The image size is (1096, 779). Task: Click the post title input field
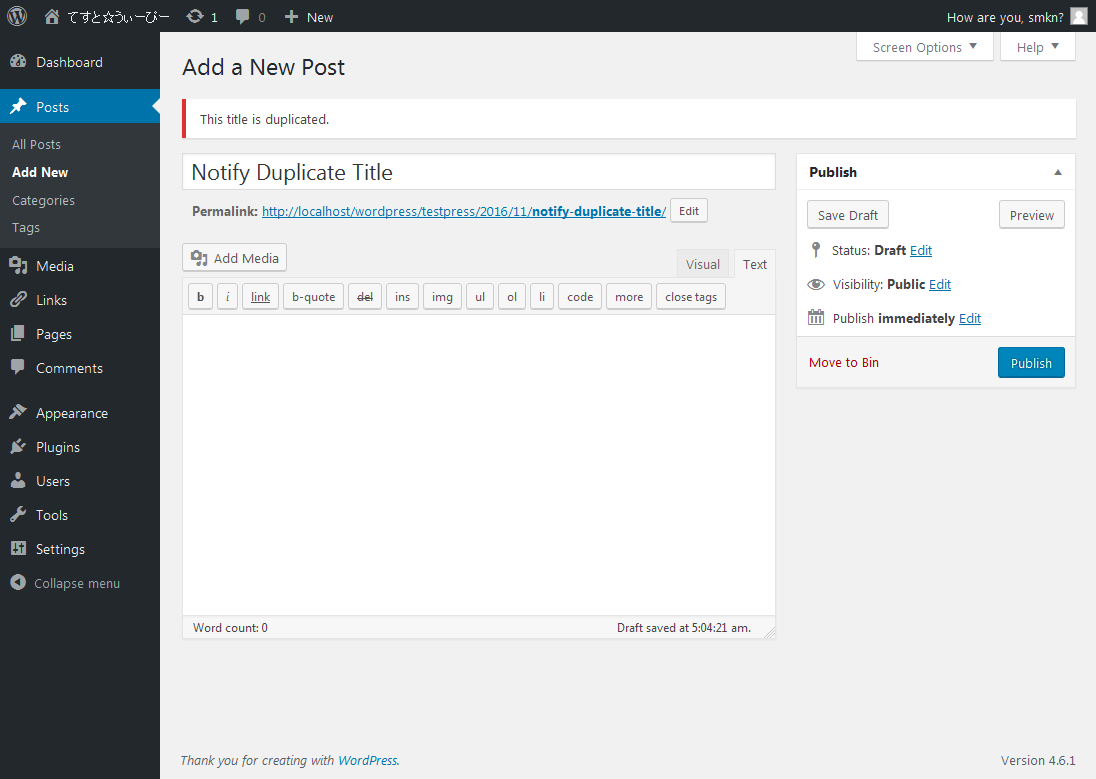coord(478,172)
